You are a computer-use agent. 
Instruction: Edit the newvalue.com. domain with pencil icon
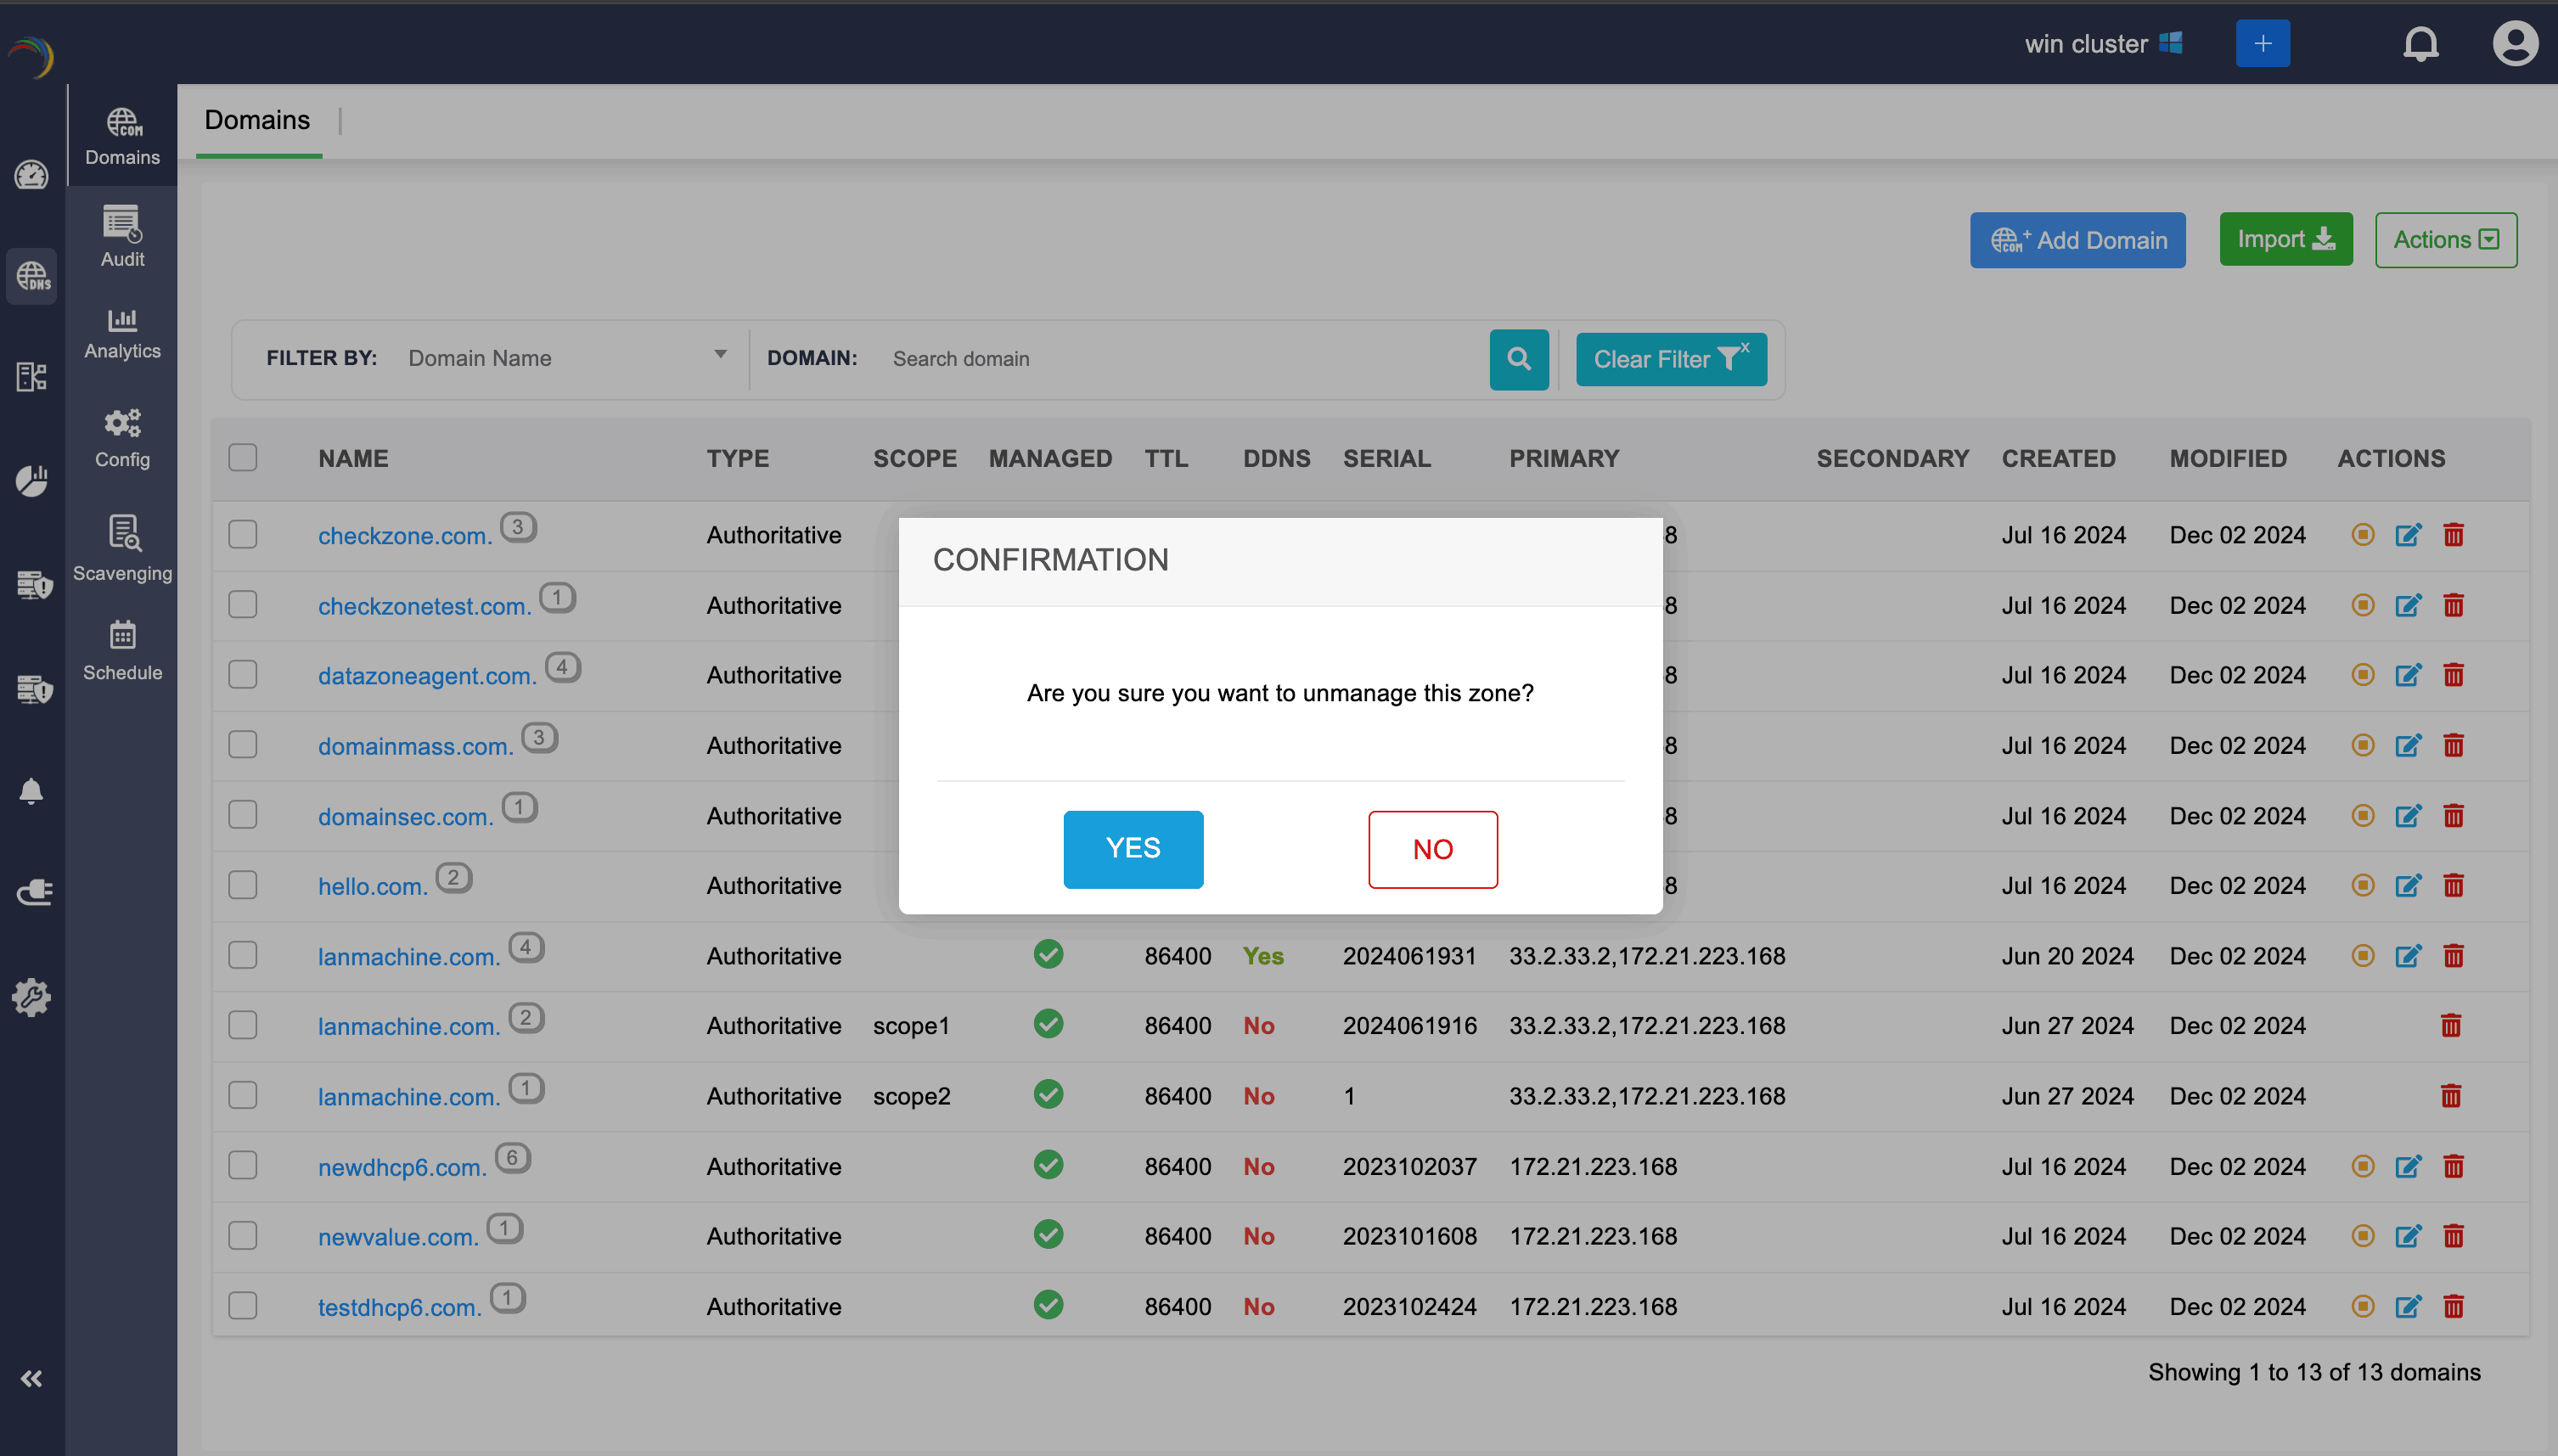pyautogui.click(x=2408, y=1236)
